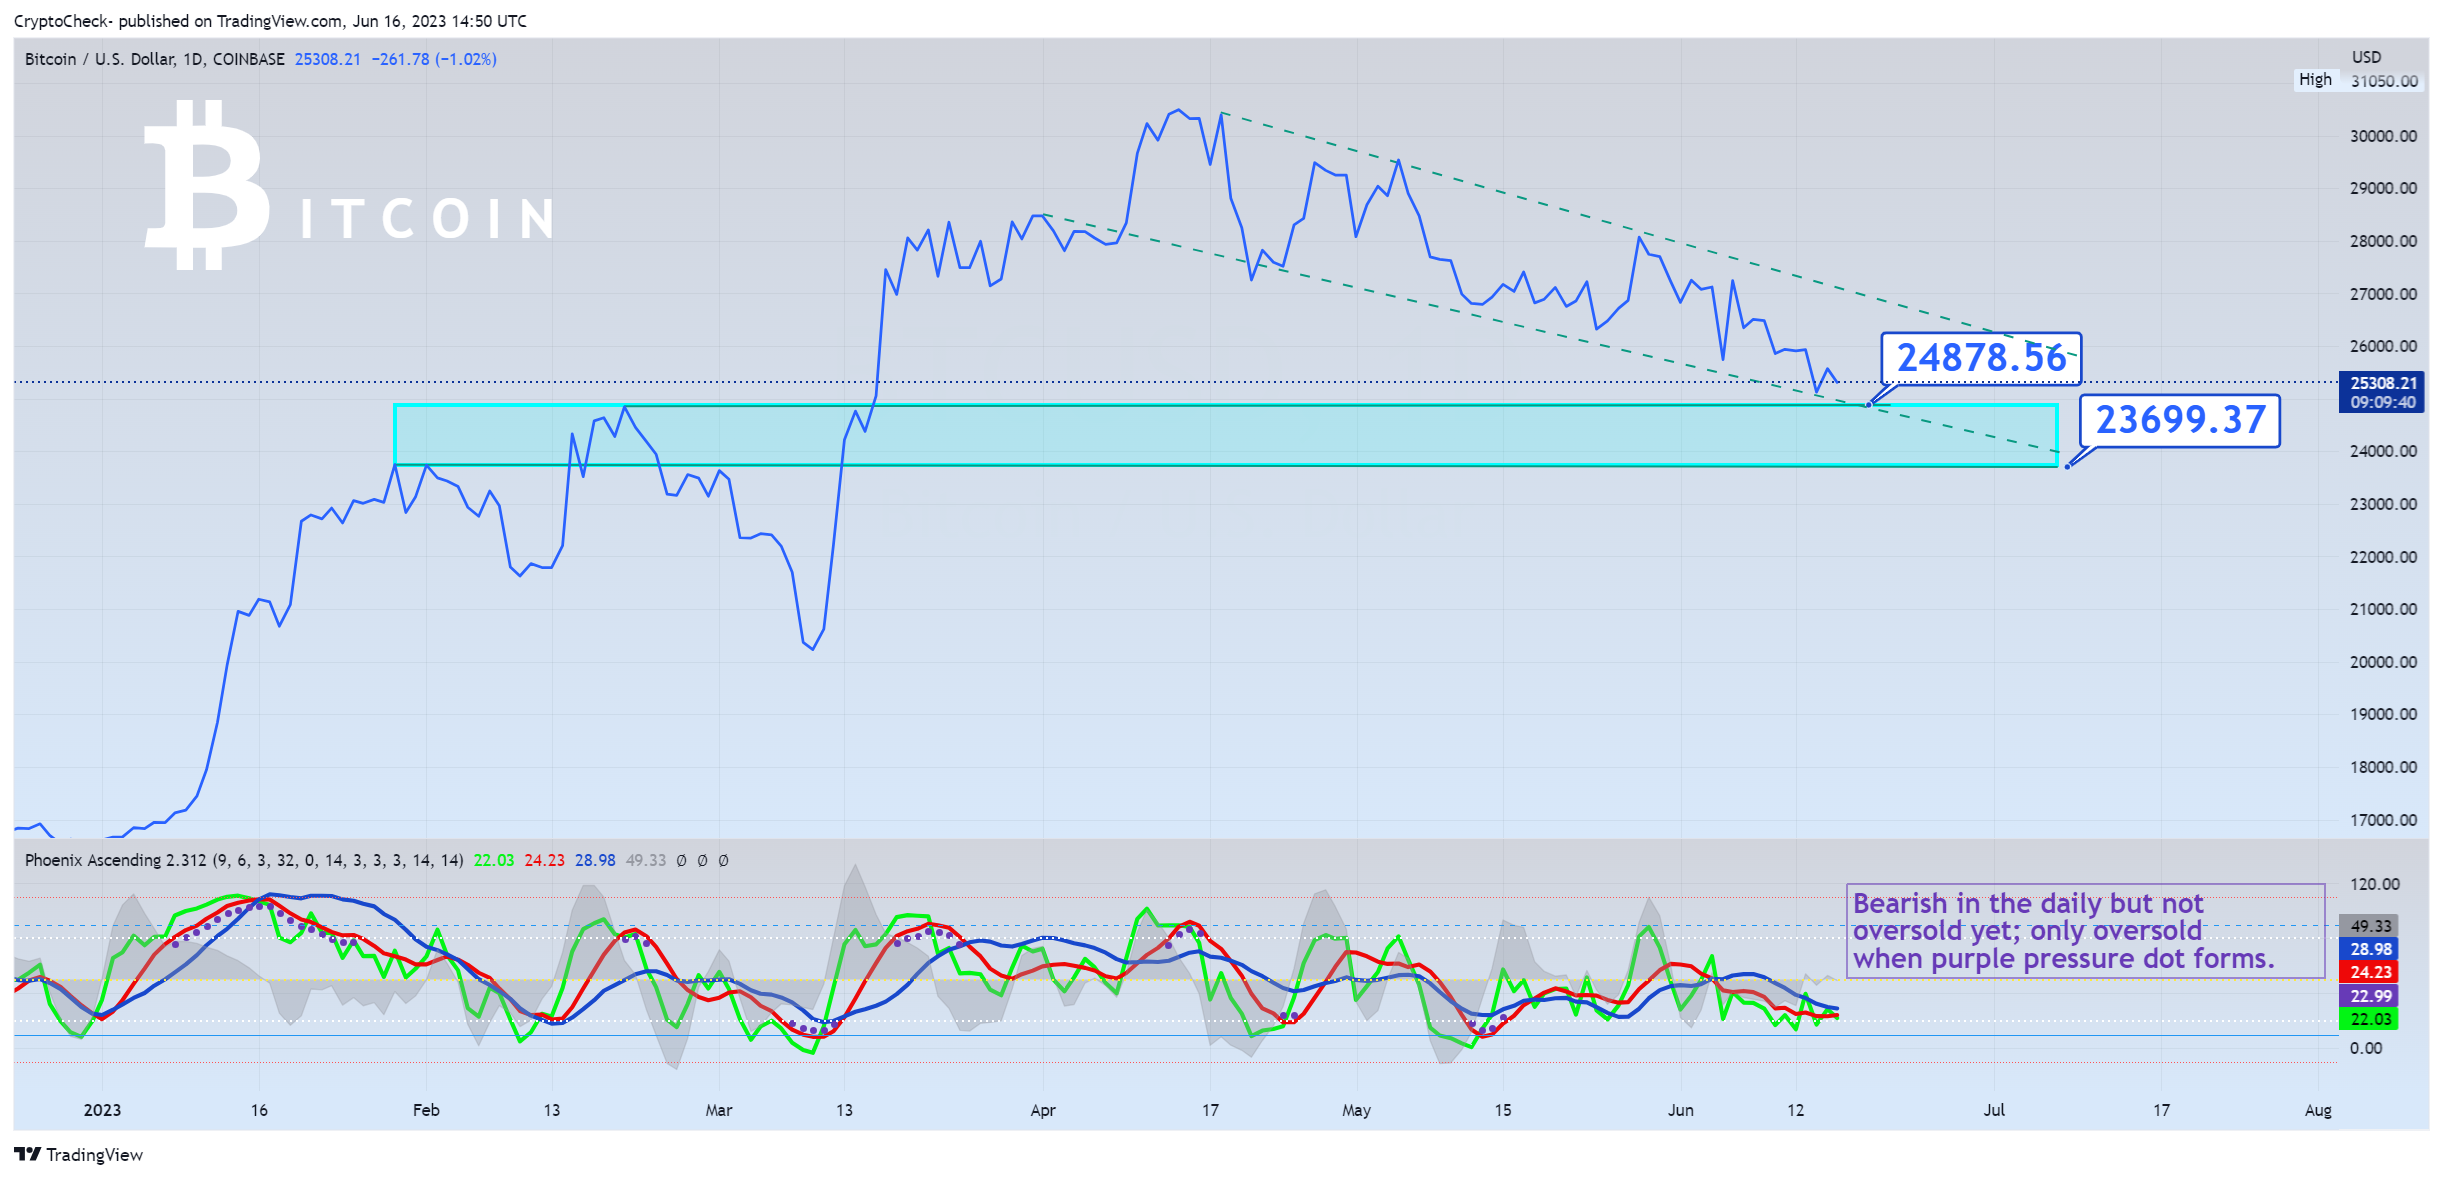Click the 22.03 green tag on indicator axis
The height and width of the screenshot is (1178, 2443).
coord(2370,1019)
